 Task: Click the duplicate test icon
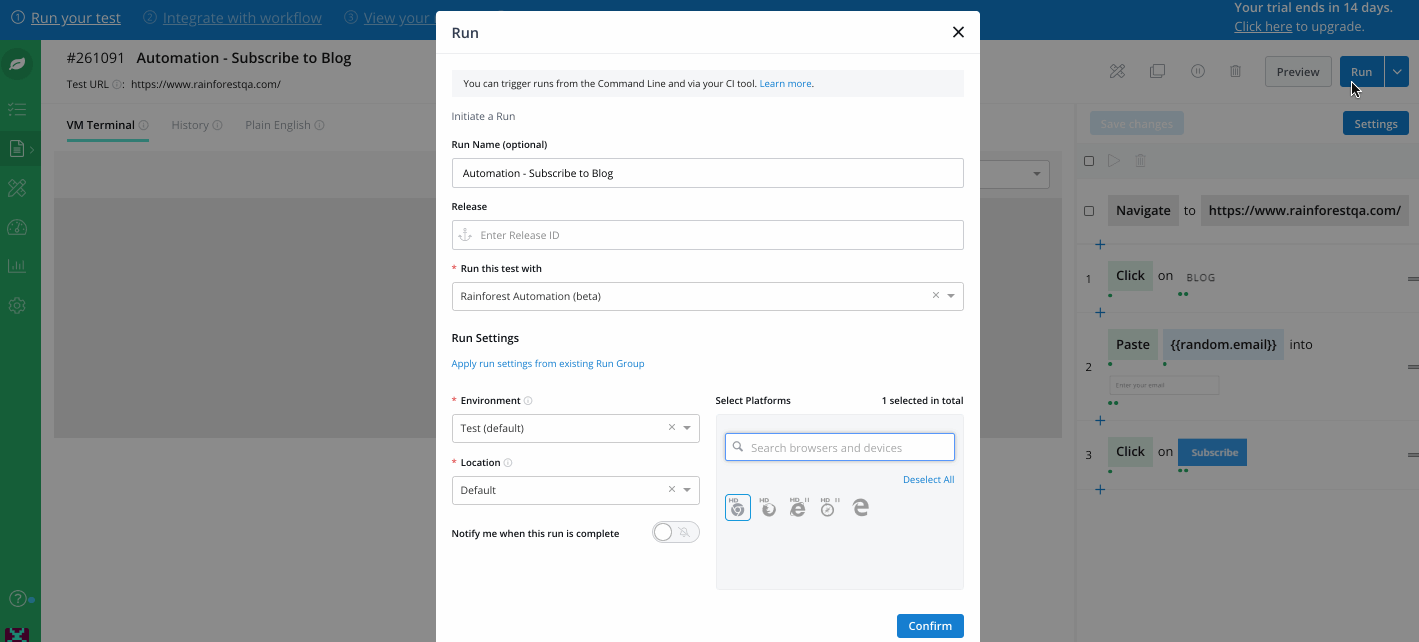(x=1157, y=71)
